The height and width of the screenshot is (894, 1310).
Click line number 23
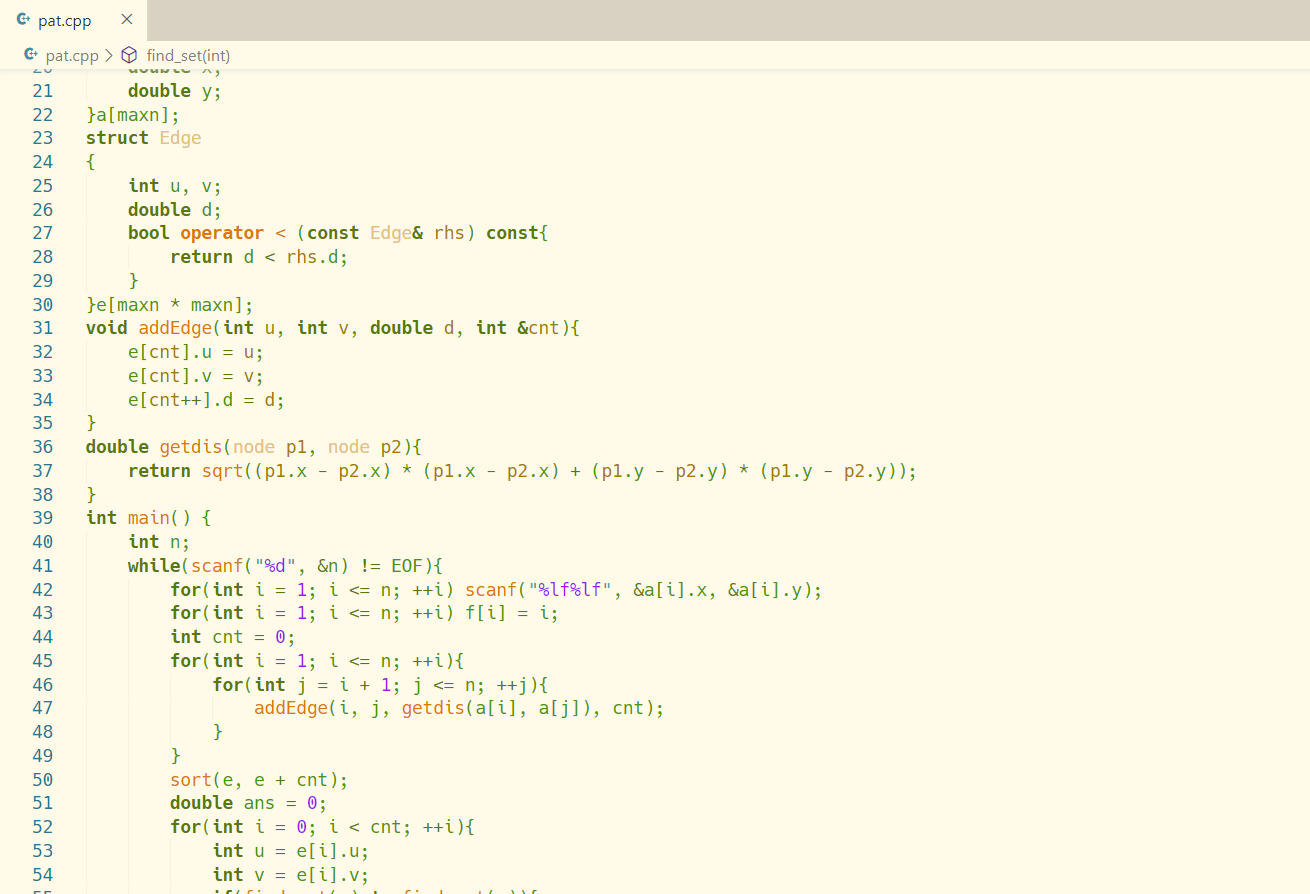[x=43, y=138]
